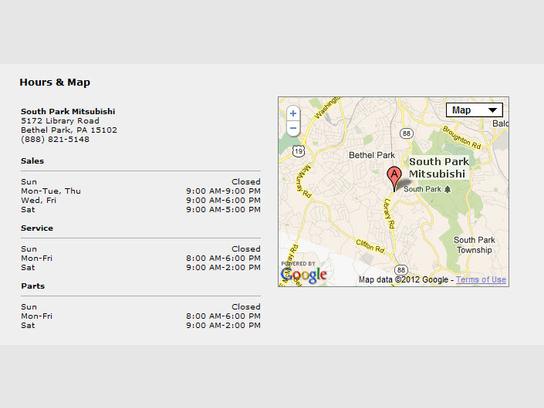Zoom out with the map minus button
The height and width of the screenshot is (408, 544).
(293, 128)
